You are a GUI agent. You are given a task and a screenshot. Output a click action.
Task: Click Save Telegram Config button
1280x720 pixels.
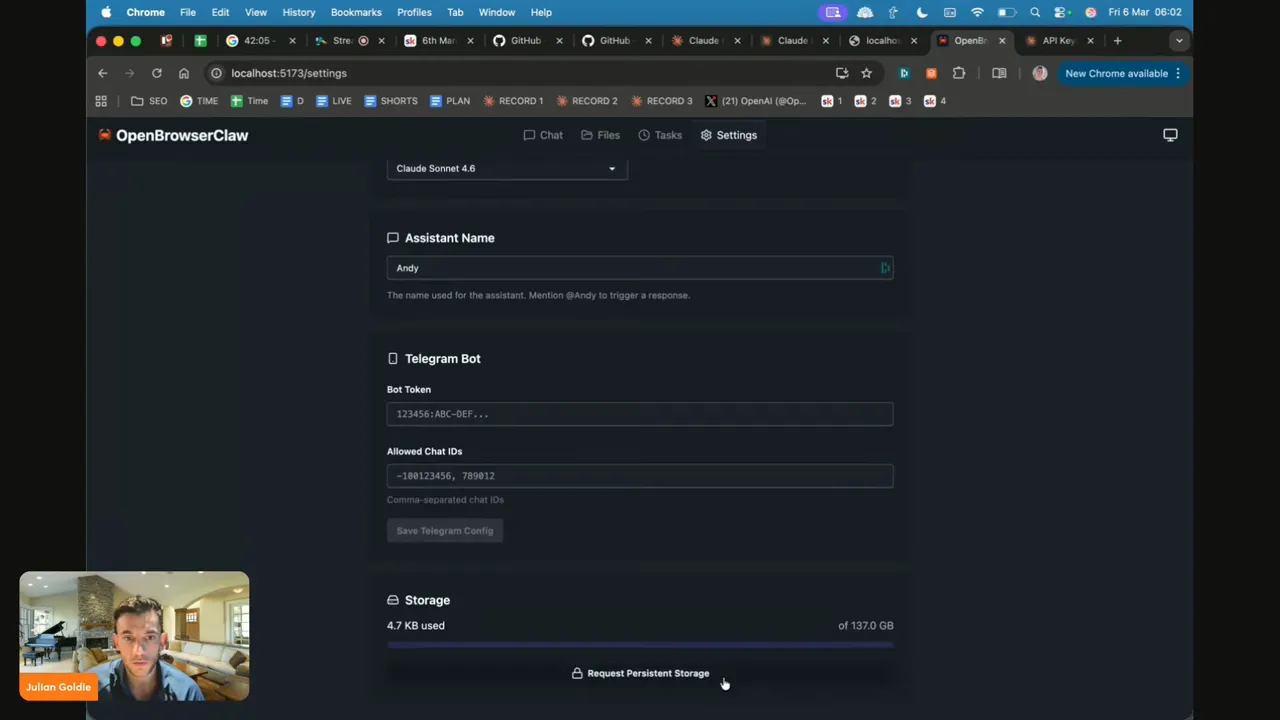pos(445,531)
